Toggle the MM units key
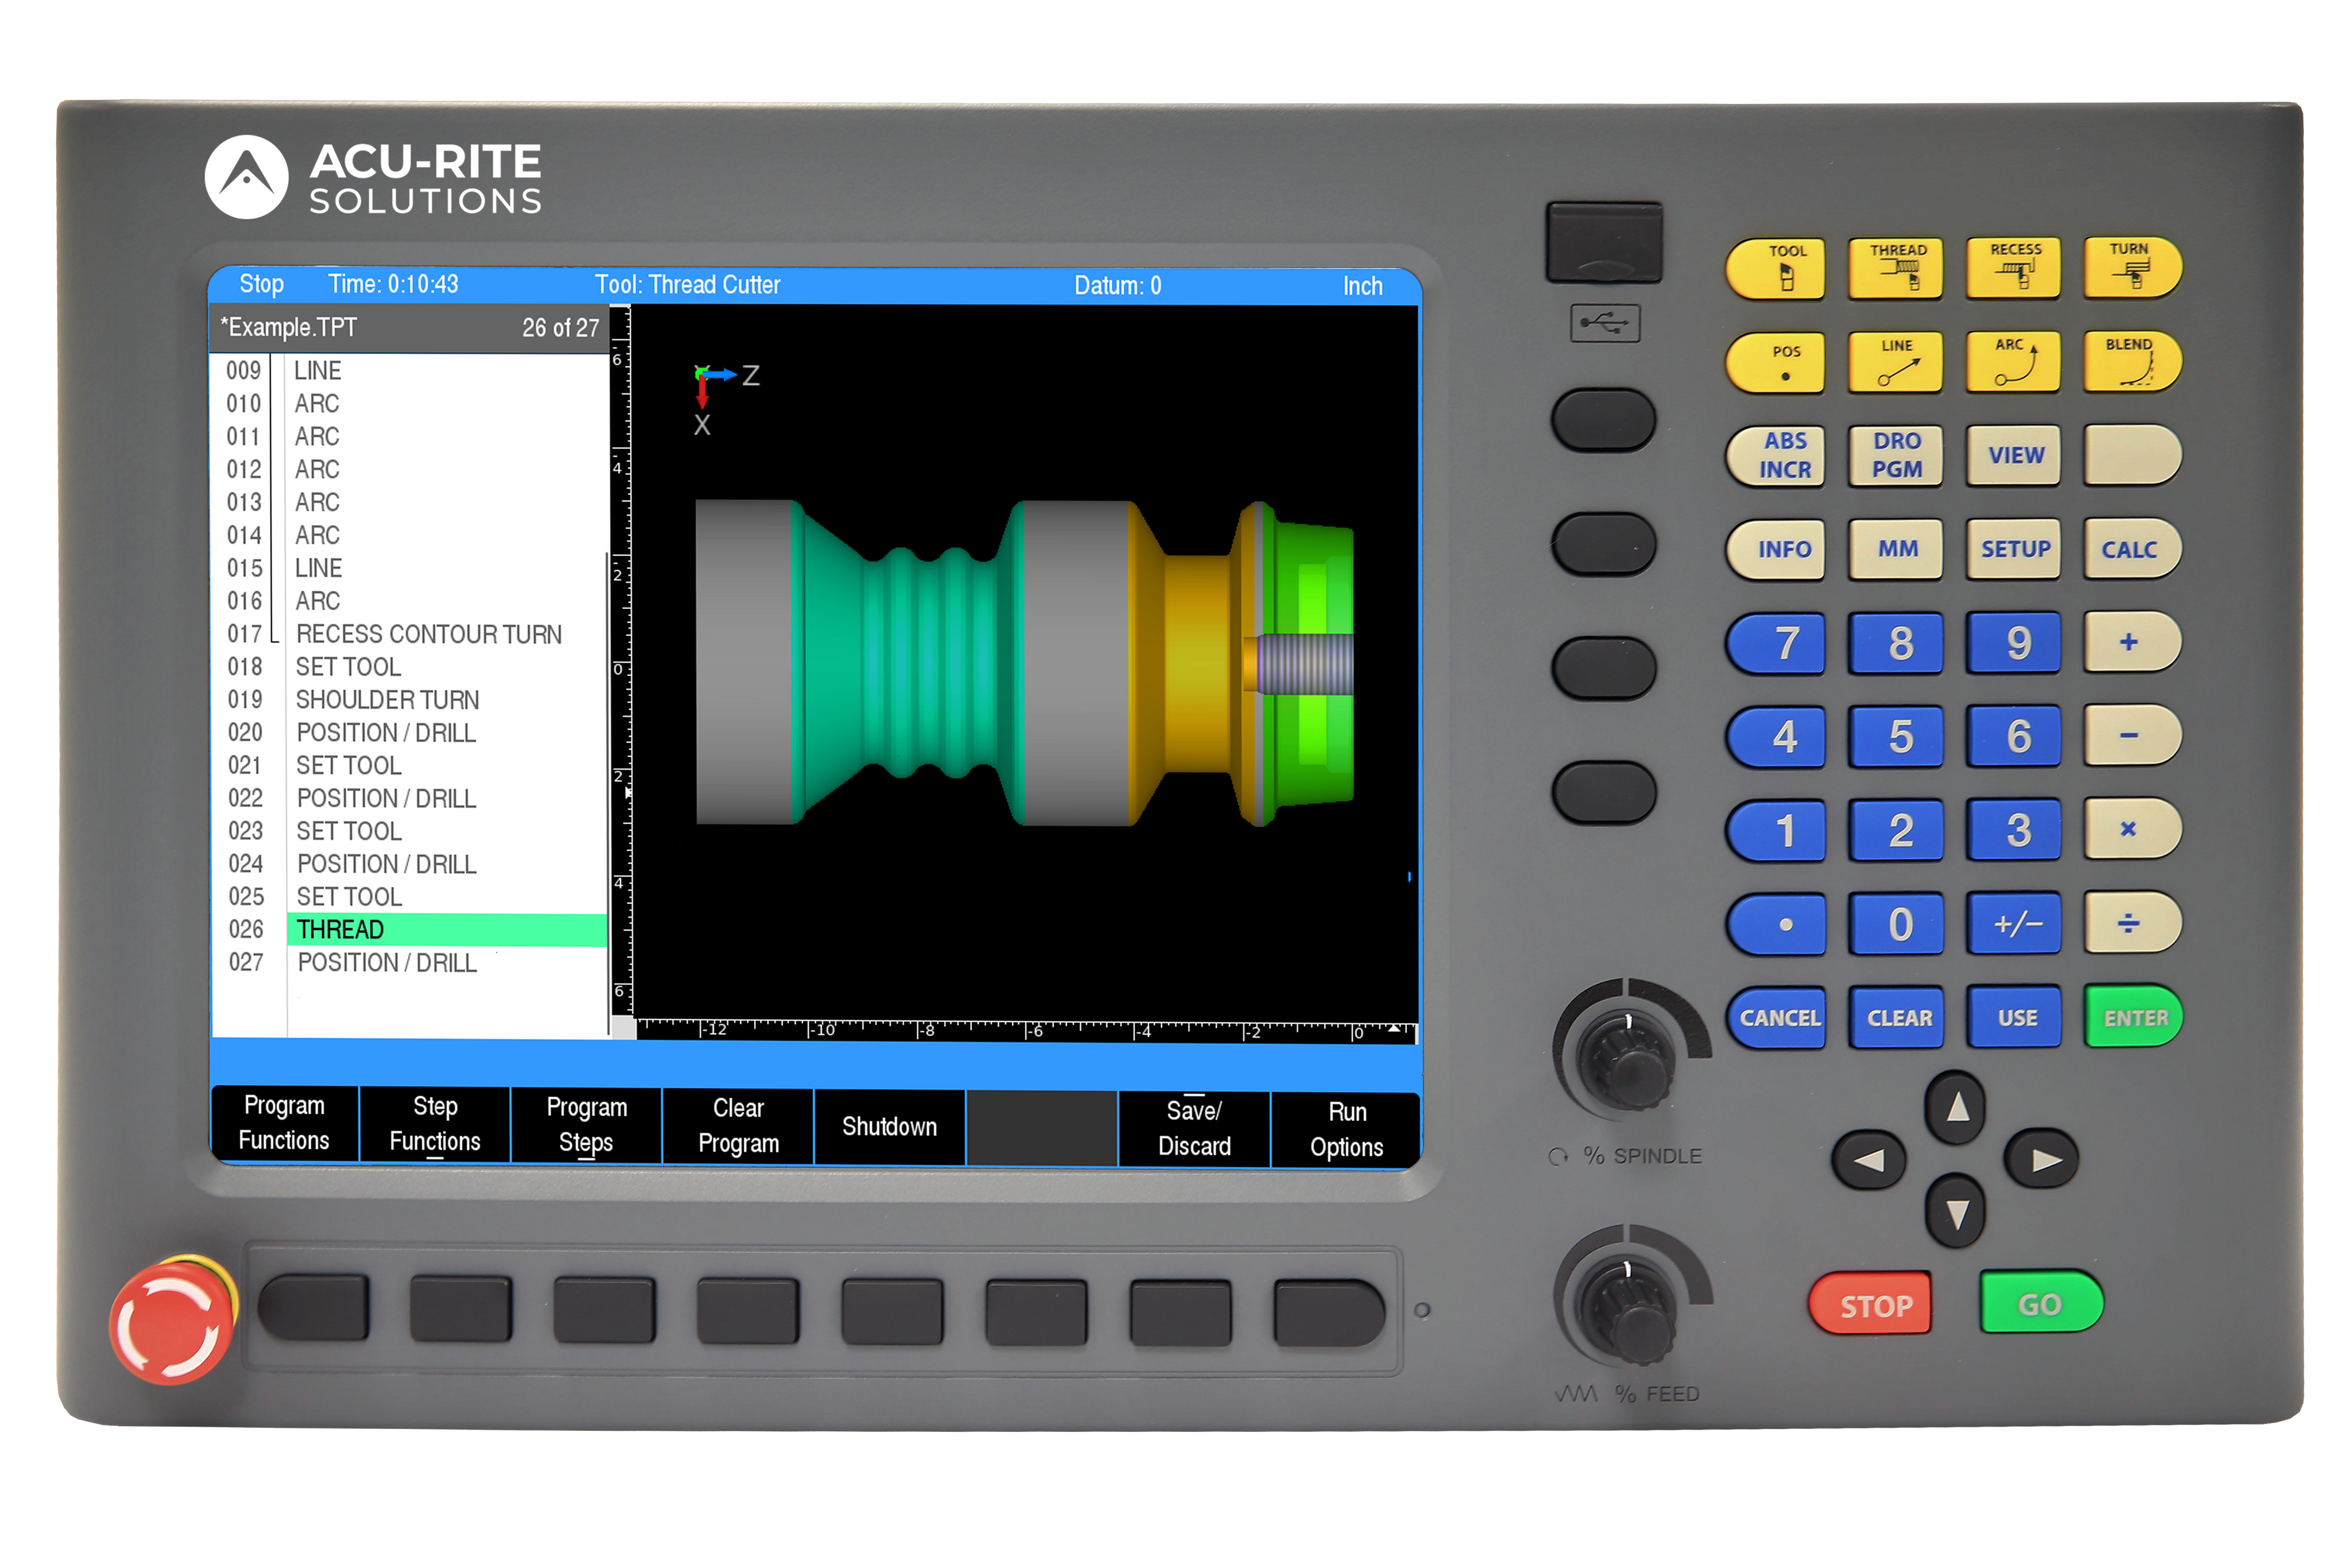Viewport: 2352px width, 1568px height. pyautogui.click(x=1896, y=549)
